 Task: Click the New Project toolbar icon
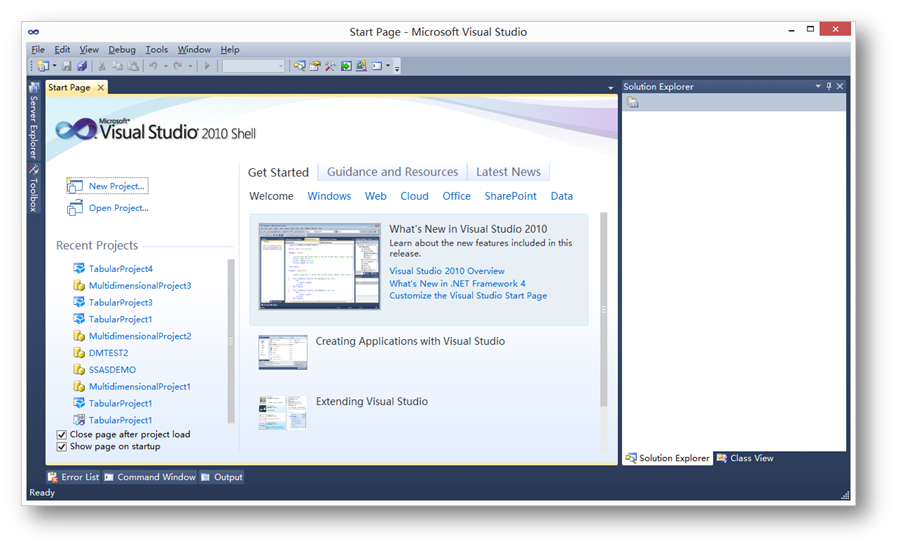coord(43,66)
